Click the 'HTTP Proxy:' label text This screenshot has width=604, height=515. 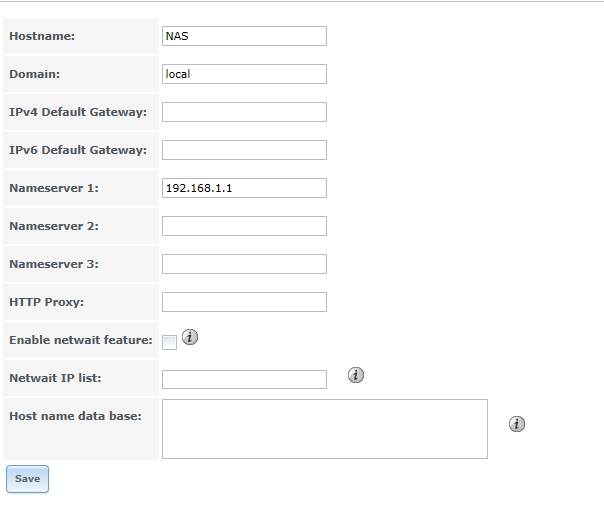tap(46, 302)
